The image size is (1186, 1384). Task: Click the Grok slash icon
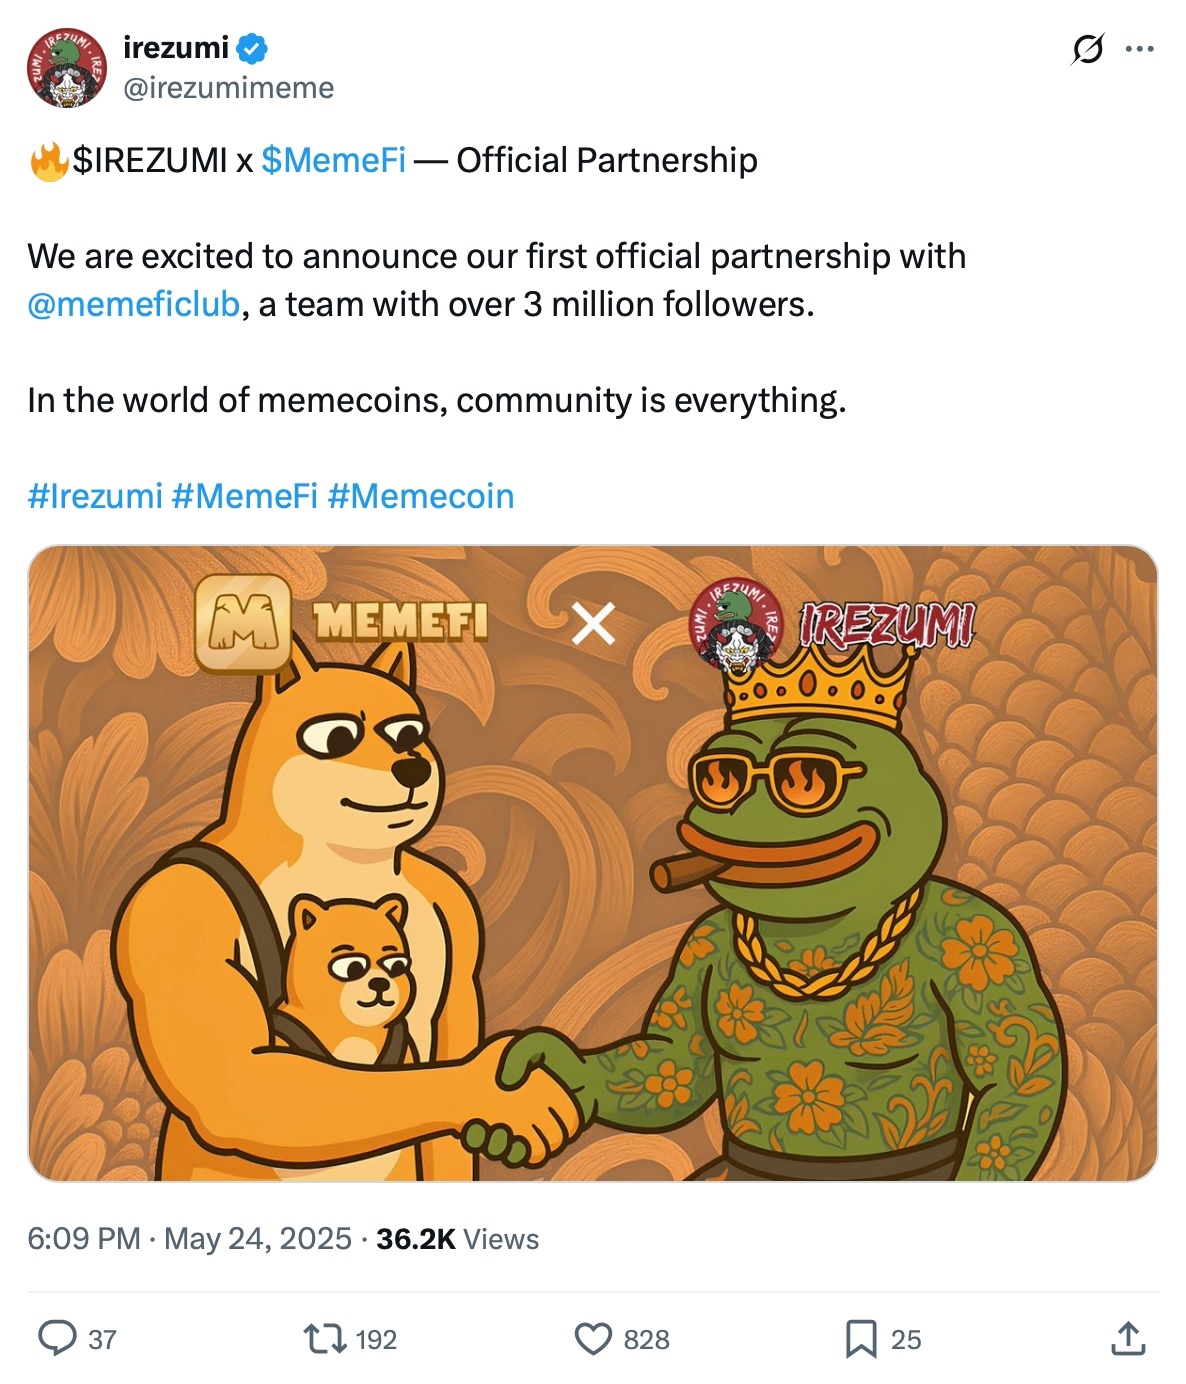point(1087,48)
